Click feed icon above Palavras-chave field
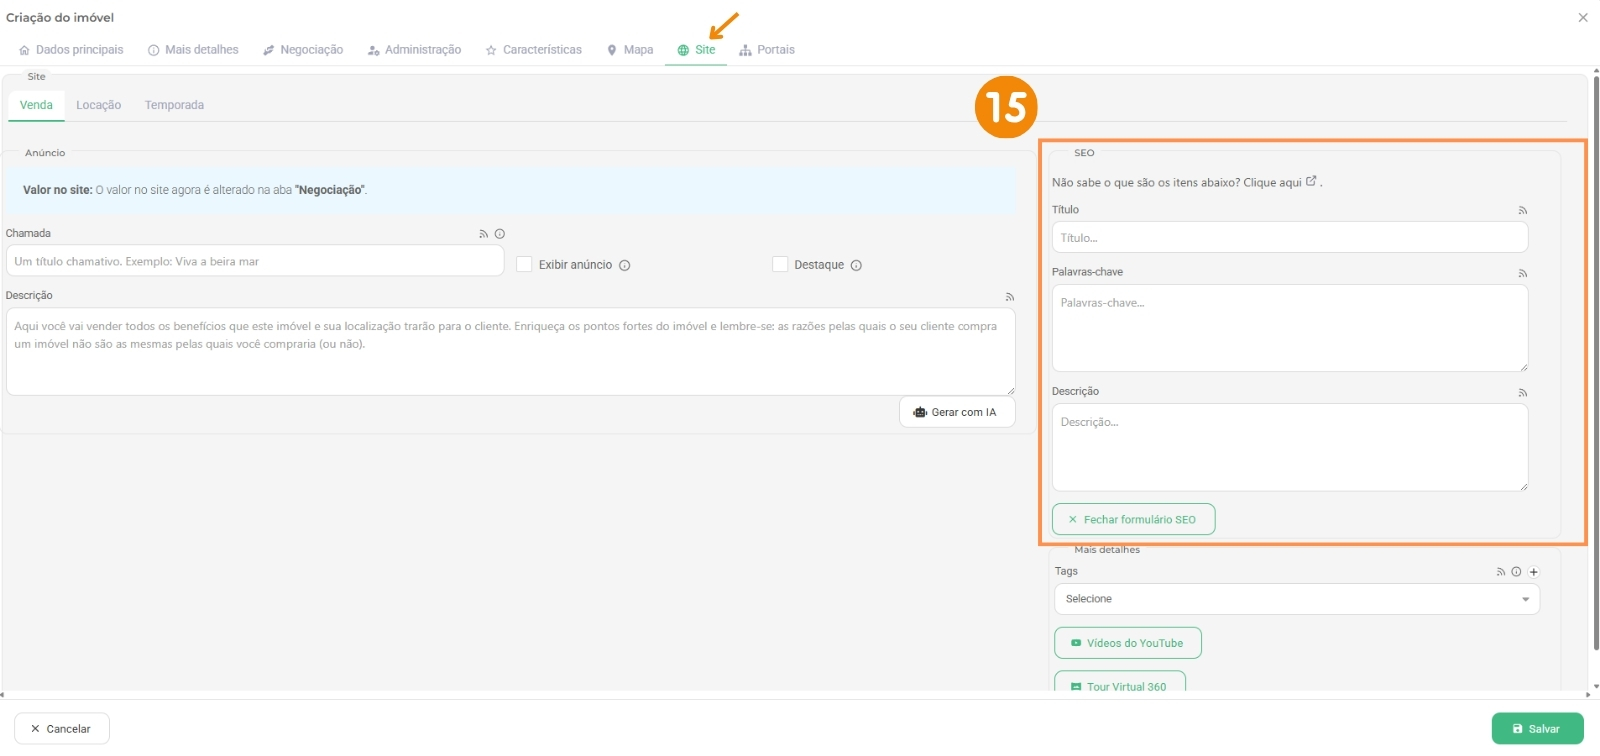1600x756 pixels. click(1523, 273)
